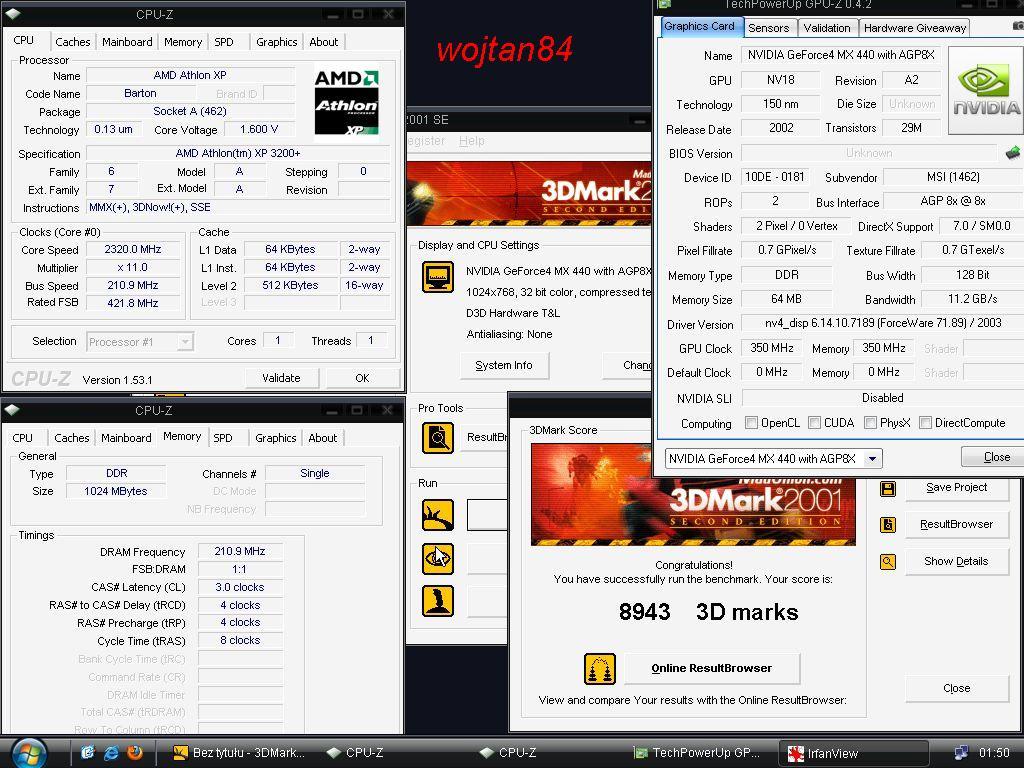The image size is (1024, 768).
Task: Click the demo eye icon in 3DMark
Action: 438,558
